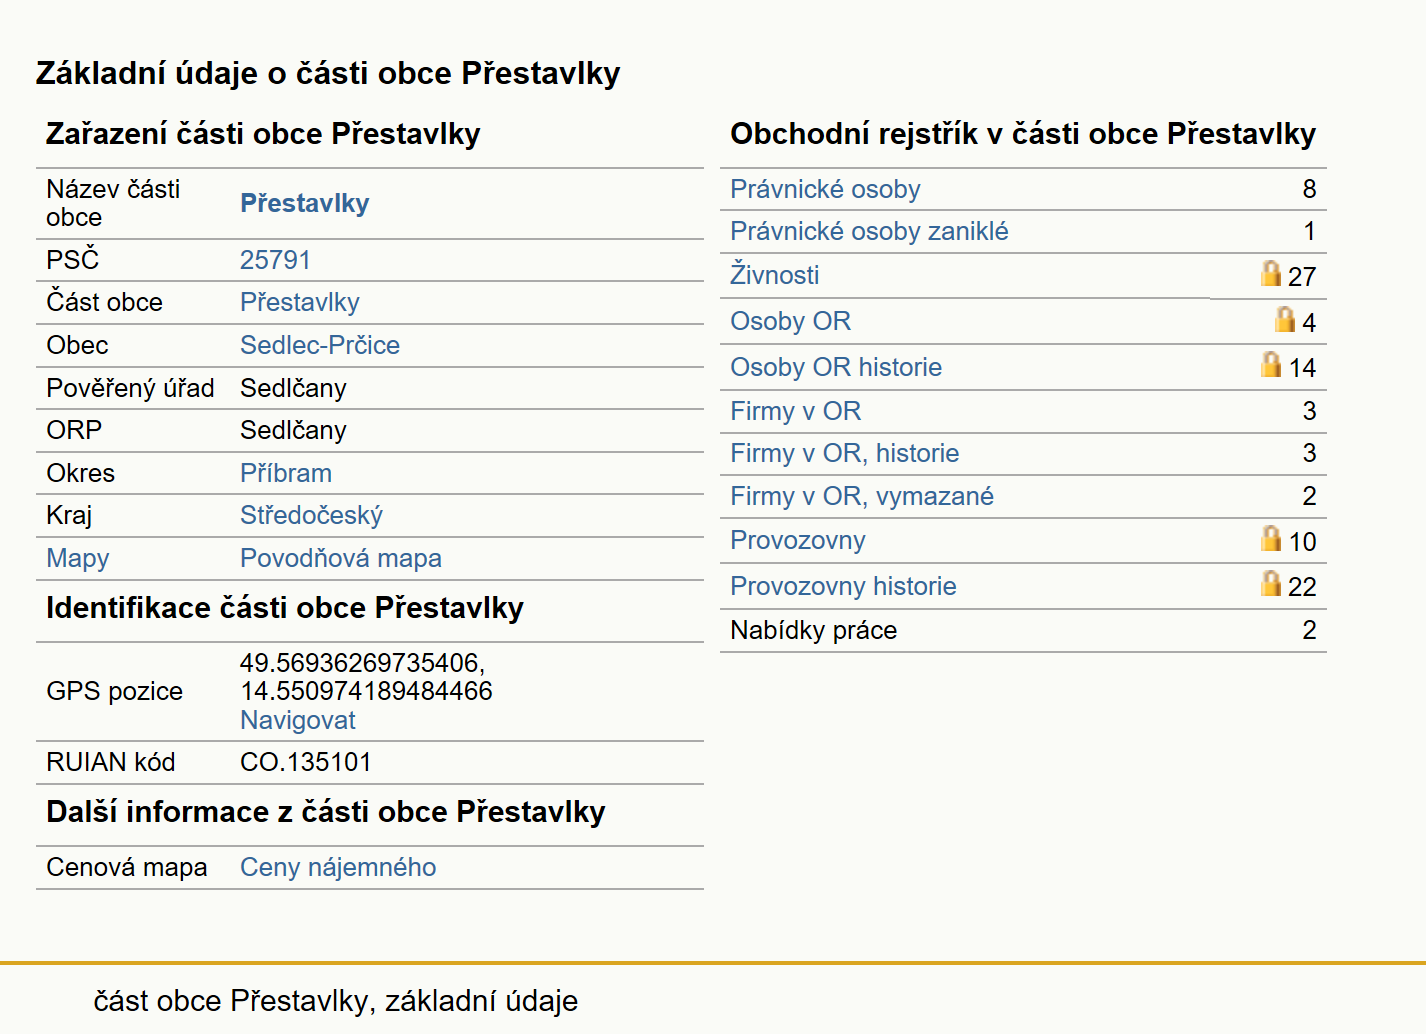Screen dimensions: 1426x1034
Task: Click the bold Přestavlky name link
Action: (305, 203)
